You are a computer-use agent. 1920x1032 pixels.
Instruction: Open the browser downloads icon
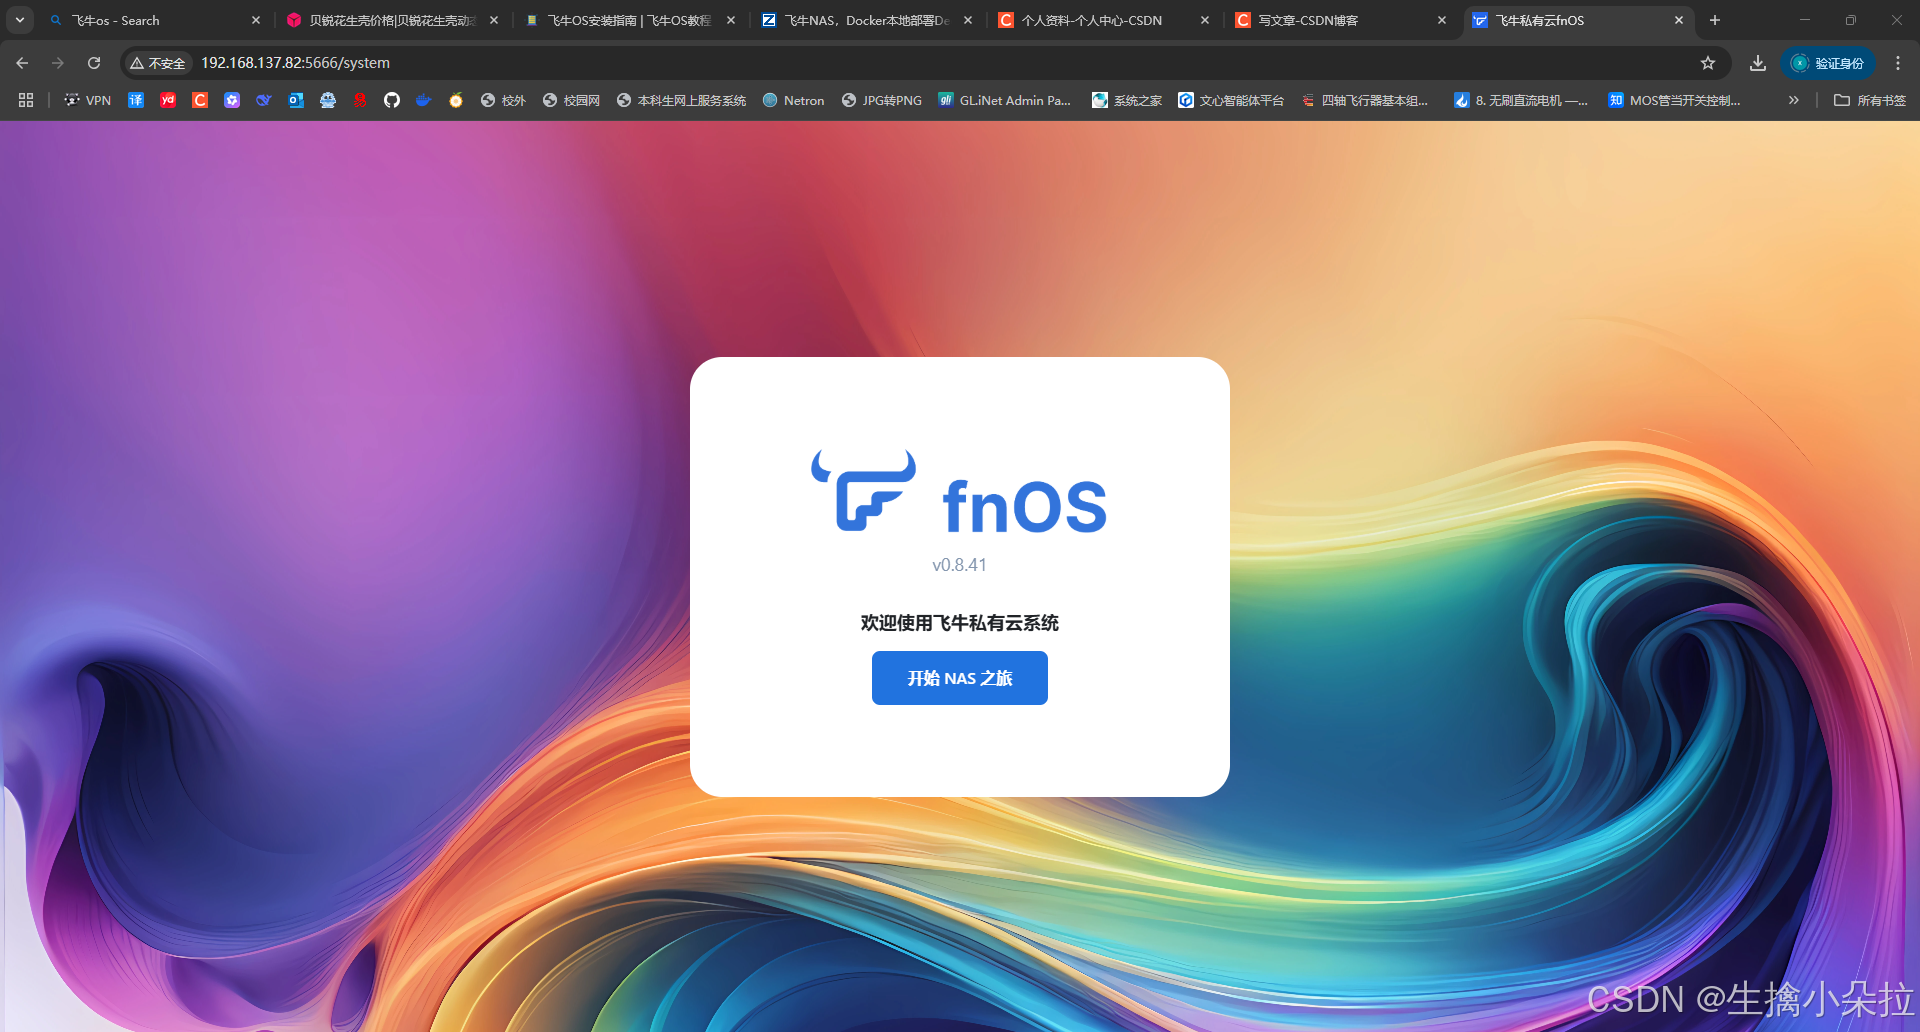pyautogui.click(x=1757, y=63)
